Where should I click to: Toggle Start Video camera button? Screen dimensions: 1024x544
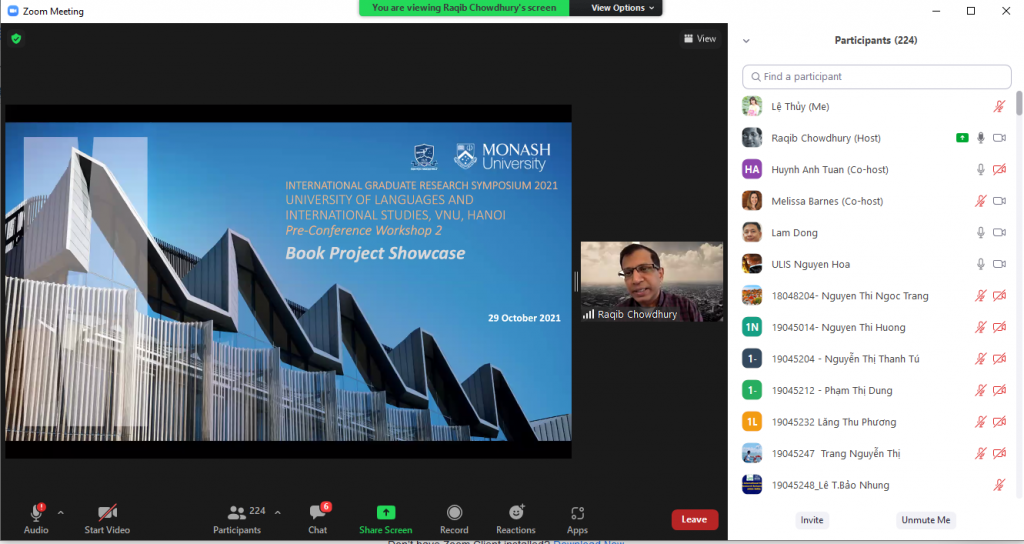(x=107, y=513)
